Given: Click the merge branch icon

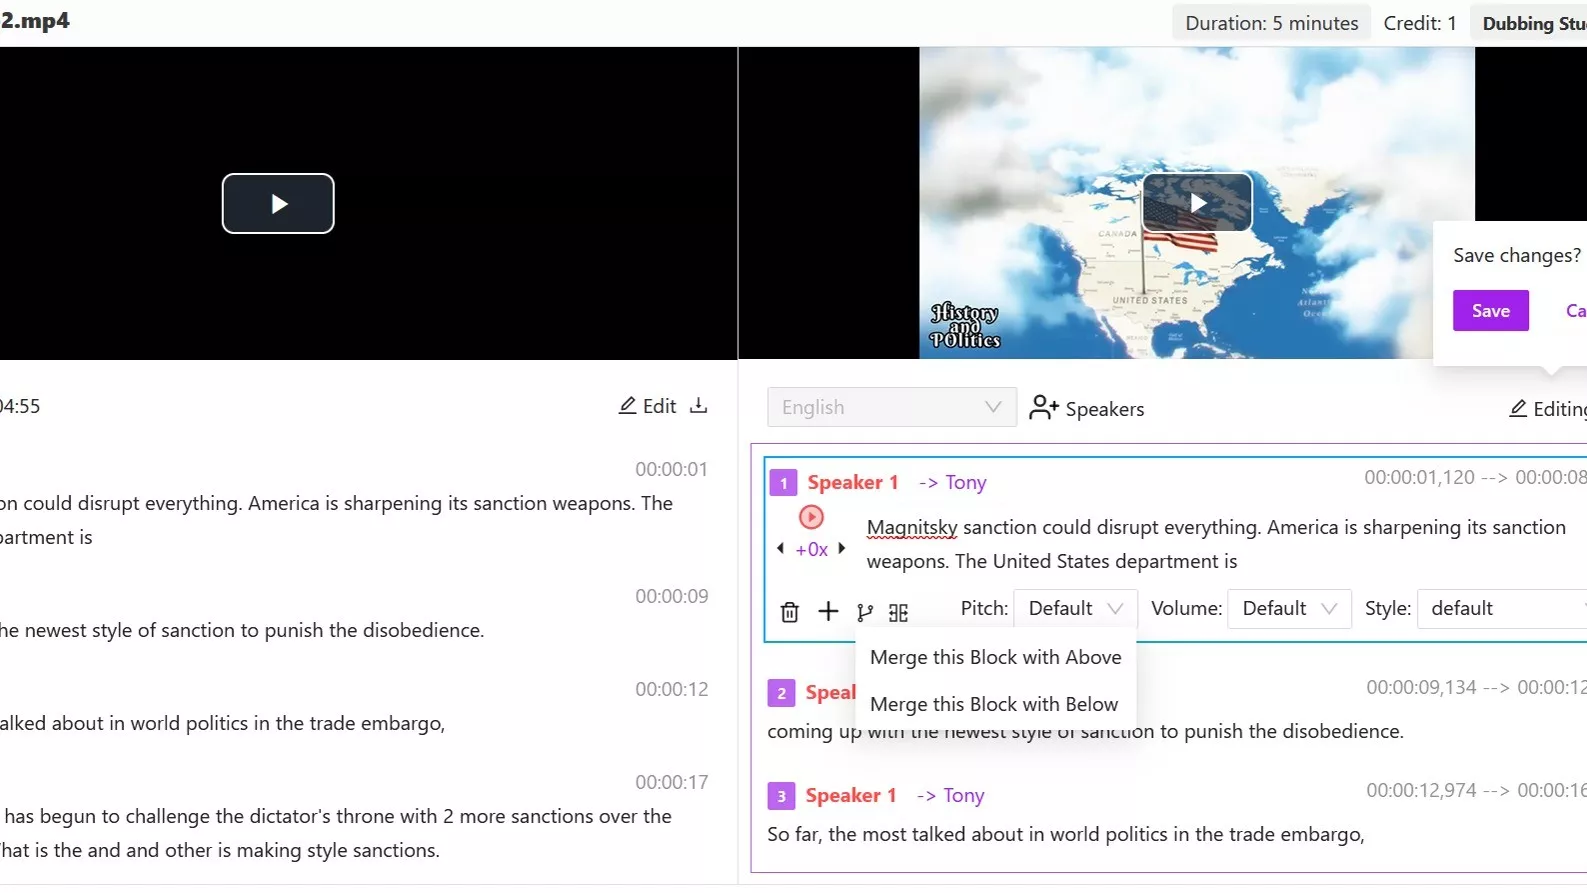Looking at the screenshot, I should (865, 612).
